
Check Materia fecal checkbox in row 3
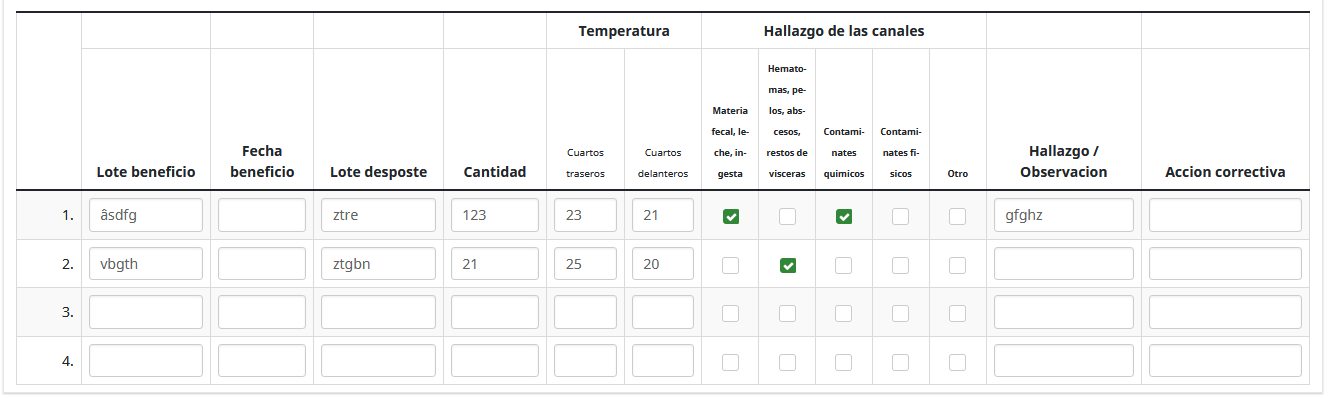click(x=731, y=313)
